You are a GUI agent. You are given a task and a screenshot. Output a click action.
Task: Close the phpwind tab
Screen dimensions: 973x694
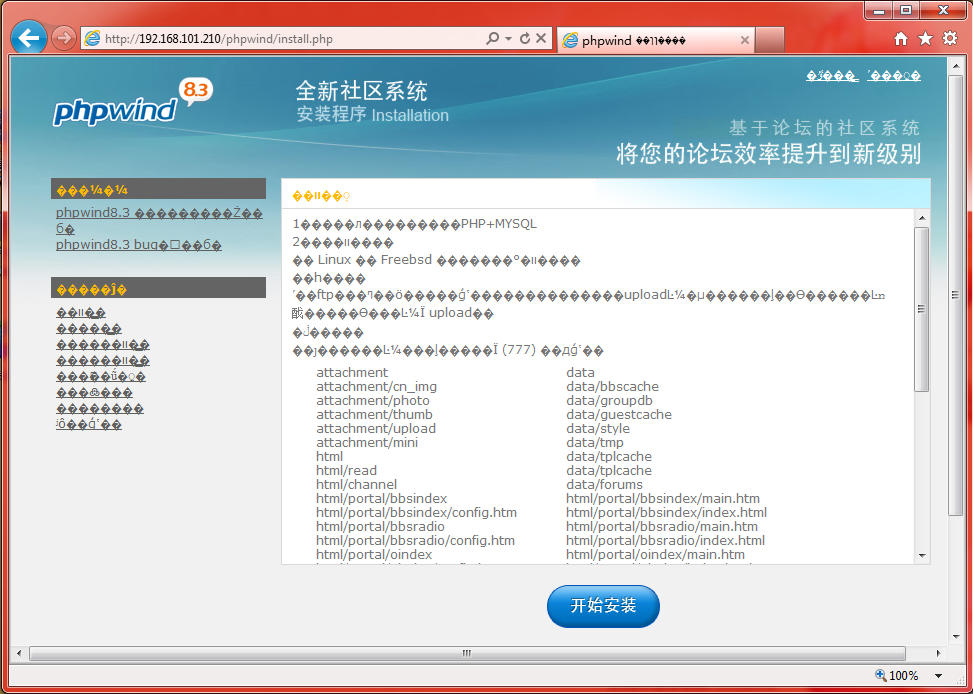(745, 40)
